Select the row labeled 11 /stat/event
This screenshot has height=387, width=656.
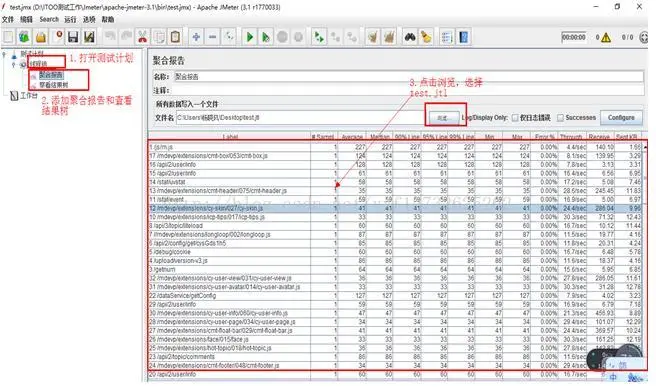click(395, 200)
